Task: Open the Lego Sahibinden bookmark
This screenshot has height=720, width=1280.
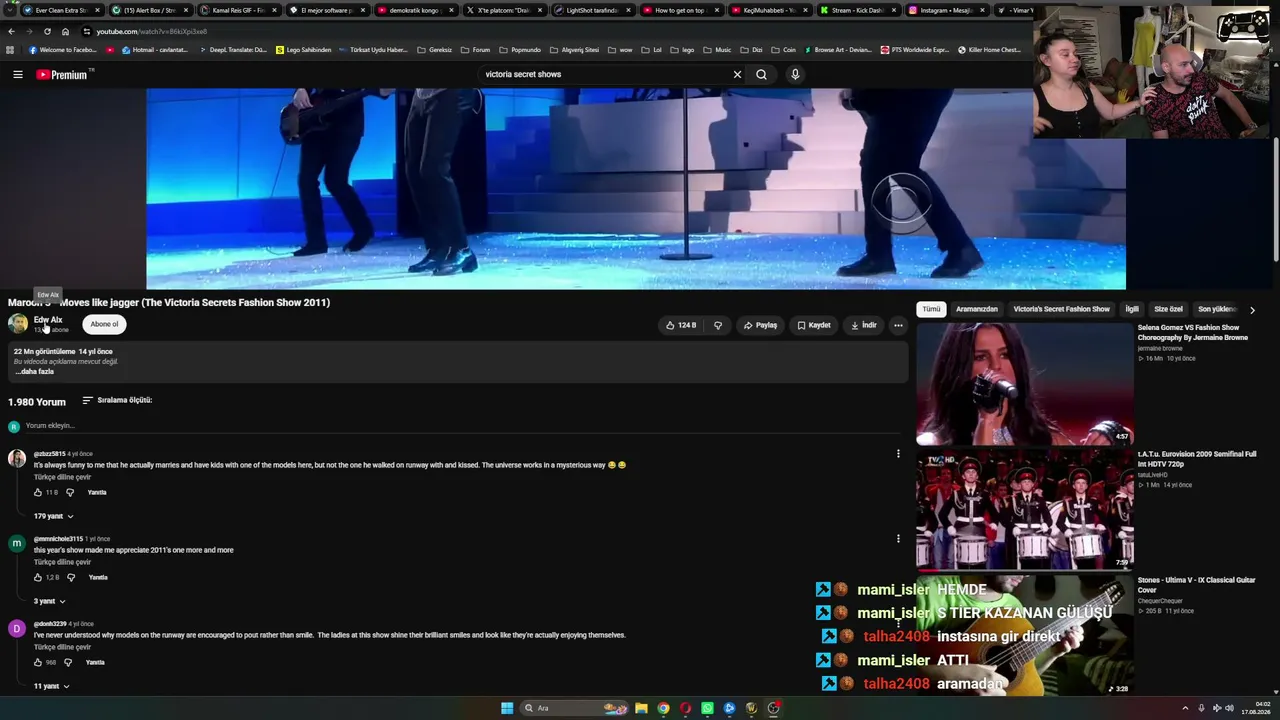Action: (x=303, y=49)
